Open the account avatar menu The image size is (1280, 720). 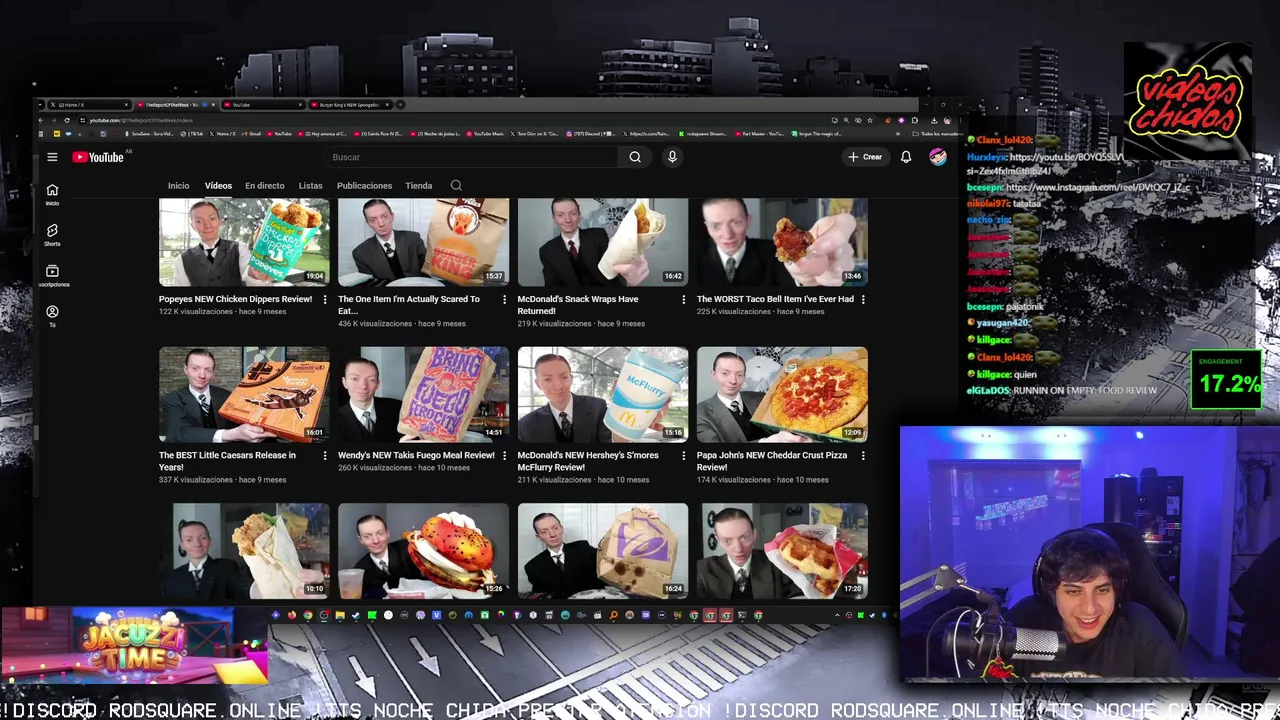click(x=938, y=157)
